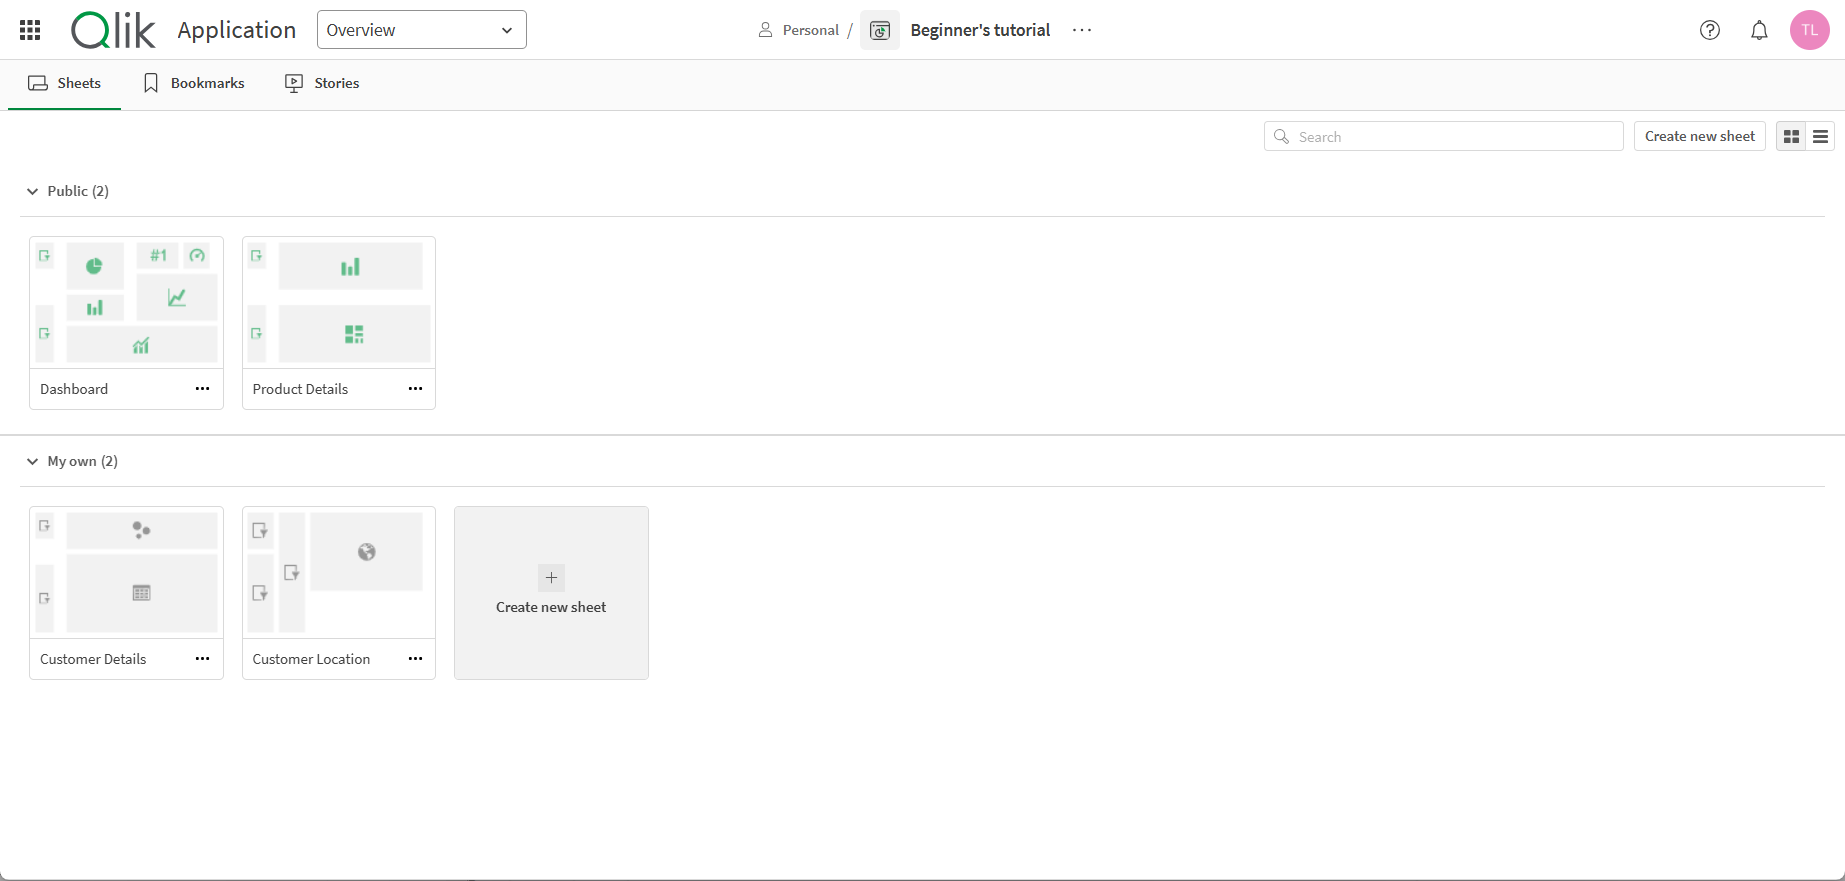Click the Create new sheet tile label
The image size is (1845, 881).
click(551, 607)
